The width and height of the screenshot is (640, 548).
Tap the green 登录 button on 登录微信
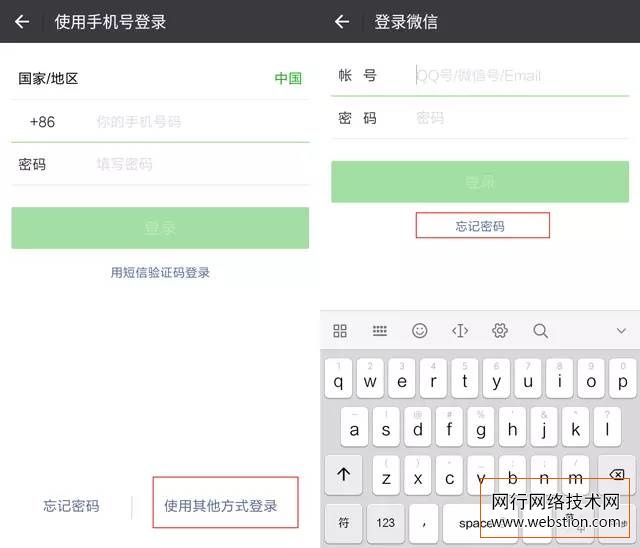click(x=480, y=182)
